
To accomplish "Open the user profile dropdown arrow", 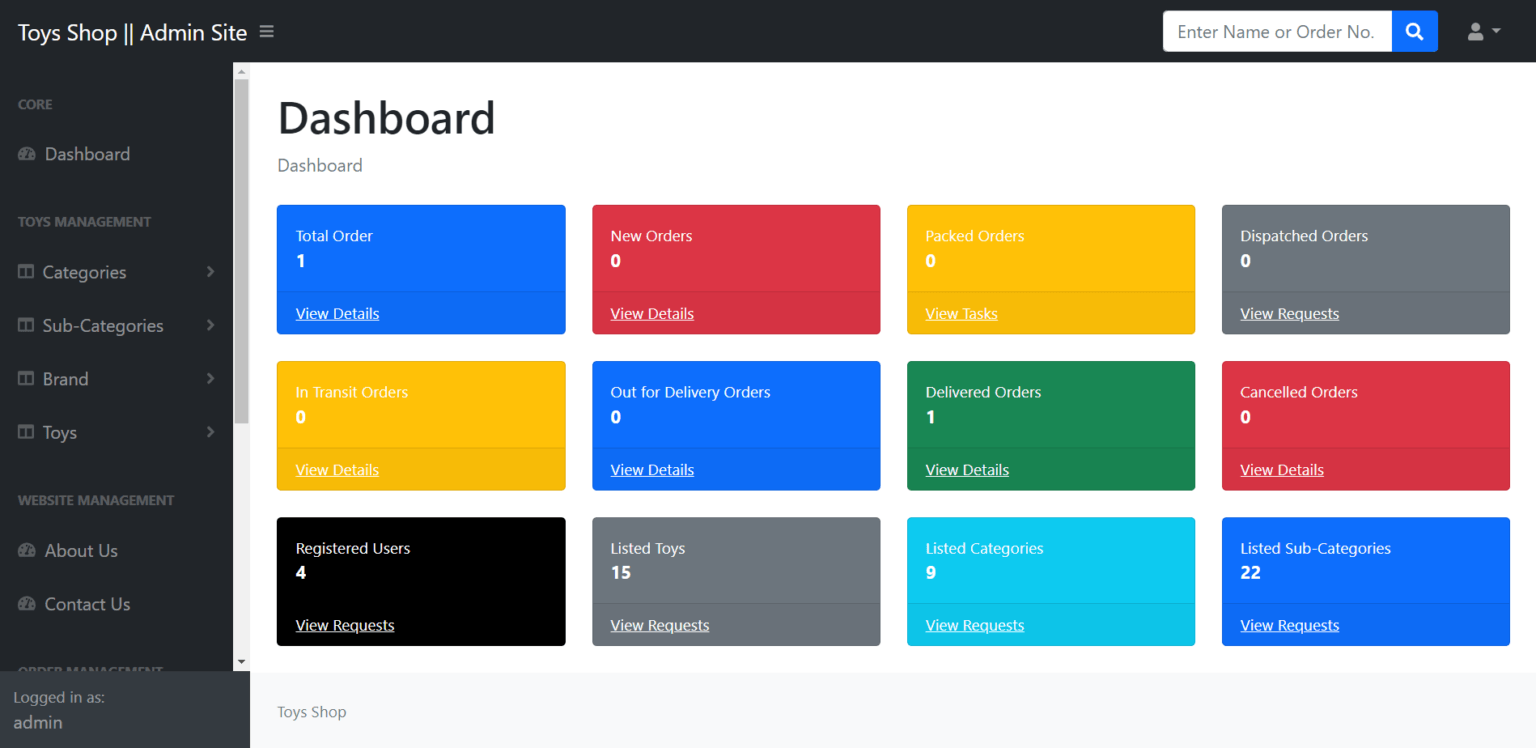I will coord(1496,33).
